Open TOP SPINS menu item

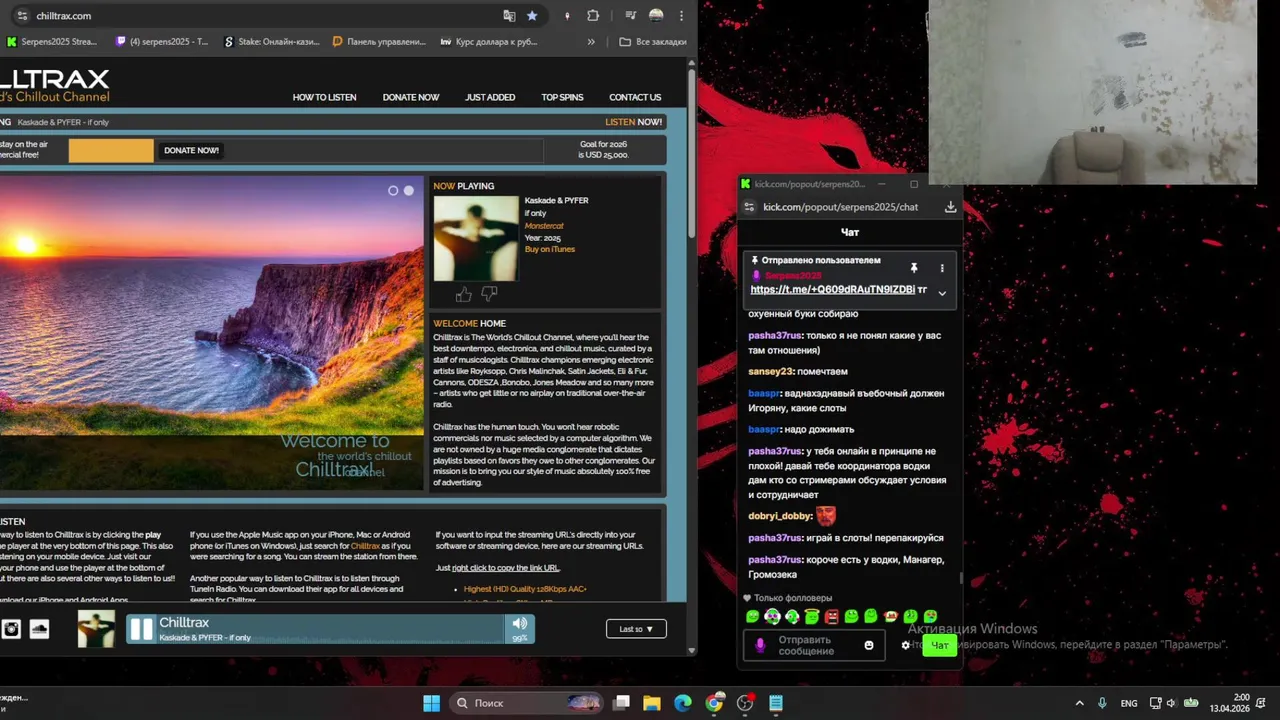coord(562,97)
